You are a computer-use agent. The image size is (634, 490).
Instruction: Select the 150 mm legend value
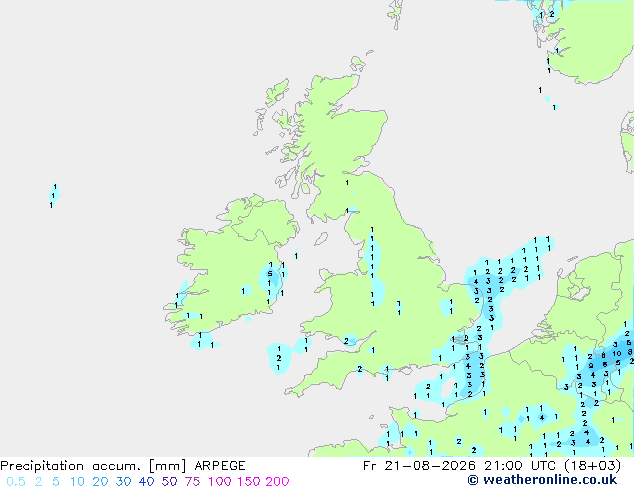(249, 482)
